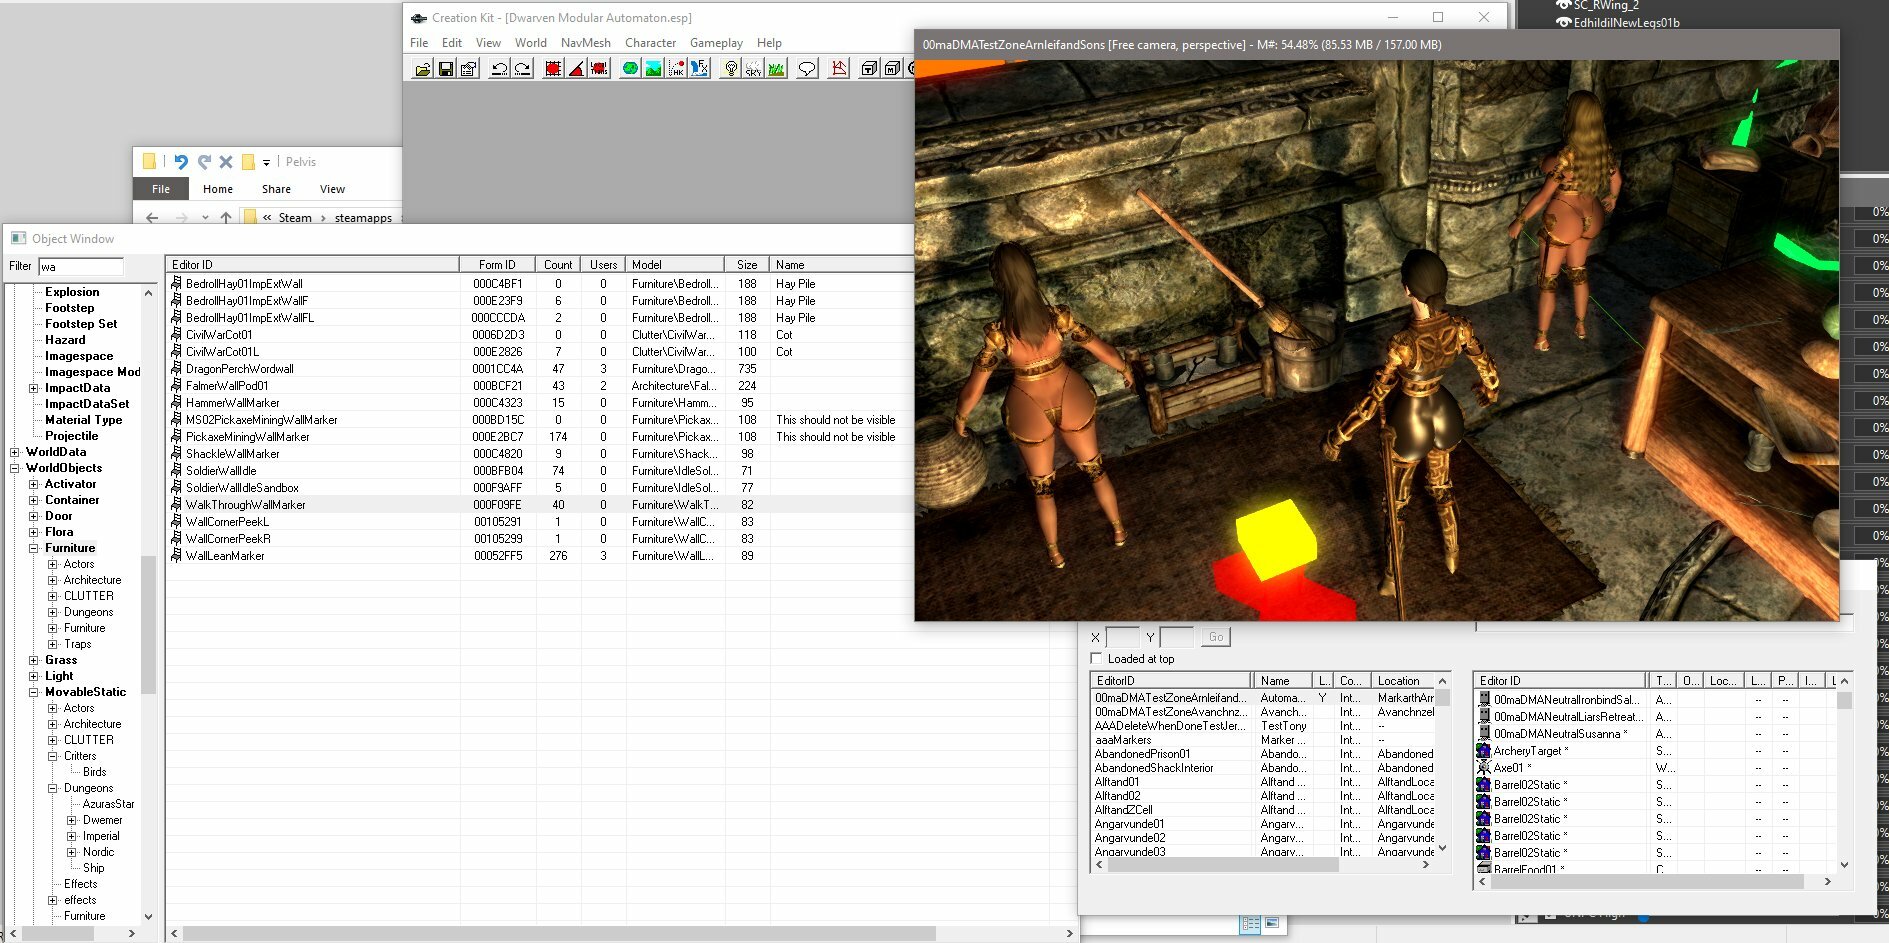
Task: Open the World menu
Action: (x=531, y=43)
